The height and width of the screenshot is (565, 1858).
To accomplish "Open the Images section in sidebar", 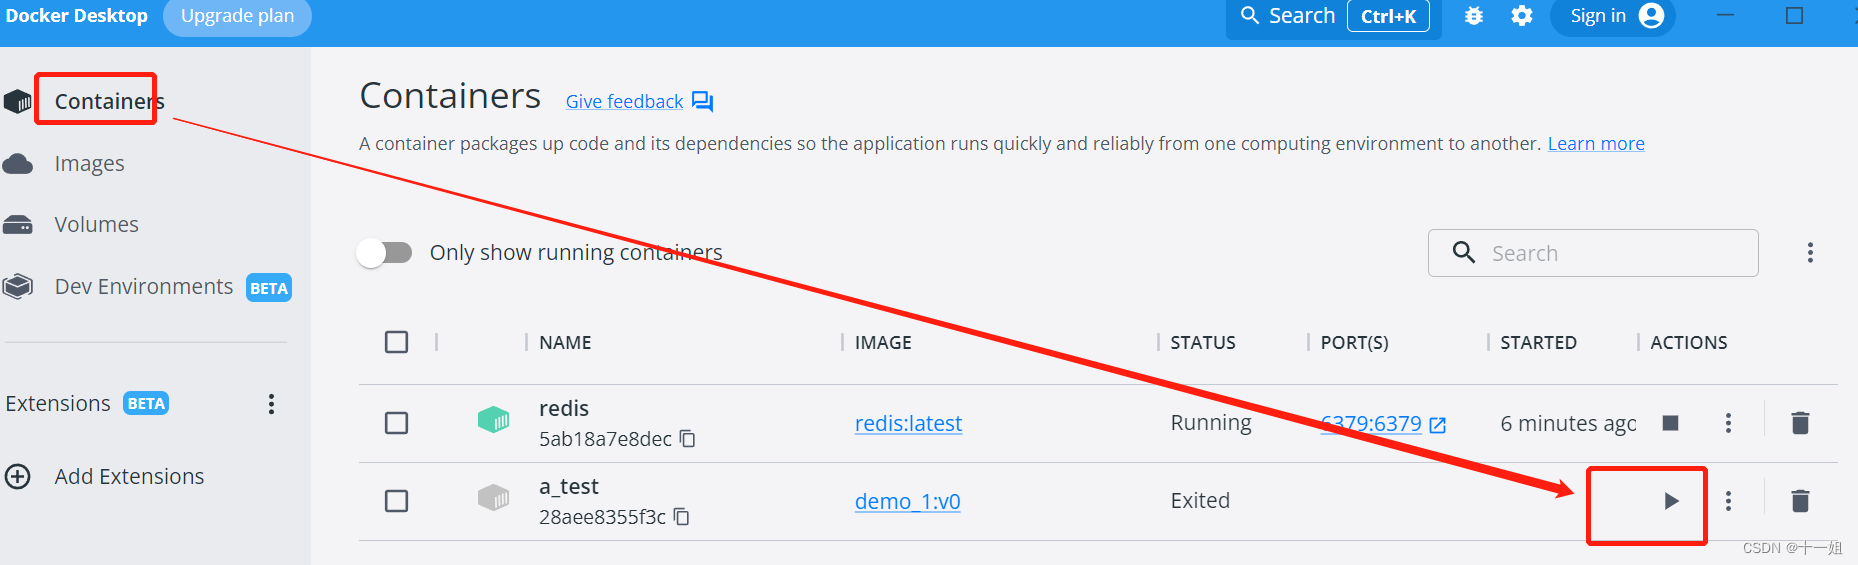I will (x=89, y=163).
